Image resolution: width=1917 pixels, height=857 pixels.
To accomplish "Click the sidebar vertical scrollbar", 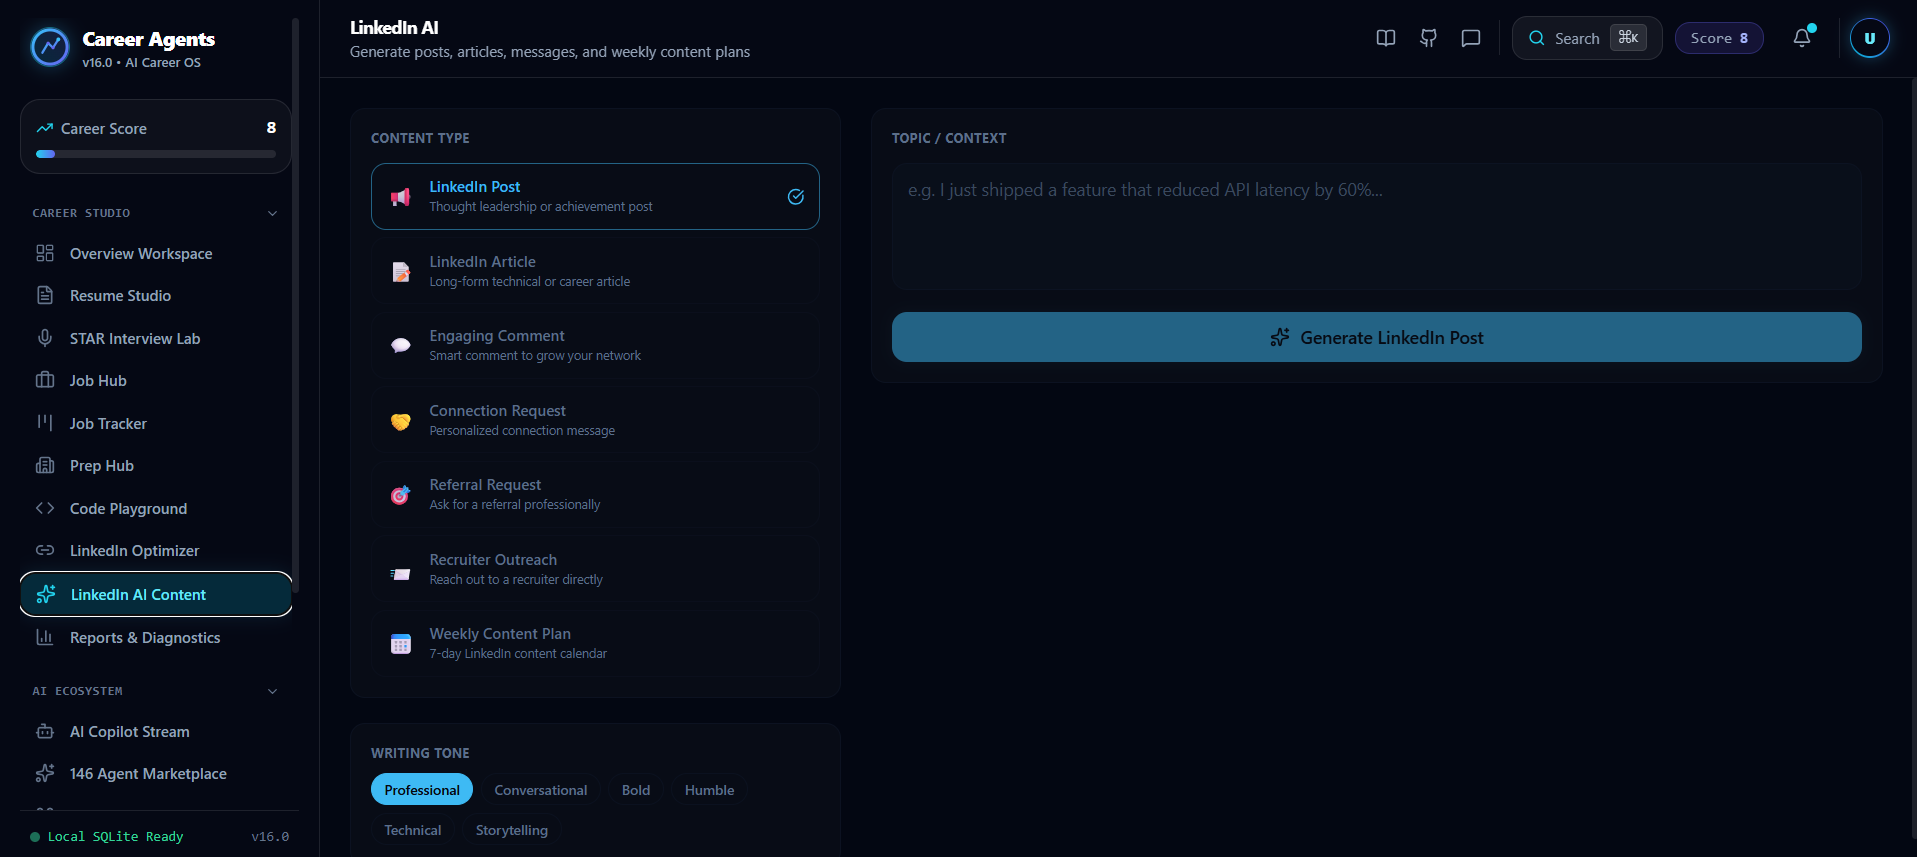I will coord(295,305).
